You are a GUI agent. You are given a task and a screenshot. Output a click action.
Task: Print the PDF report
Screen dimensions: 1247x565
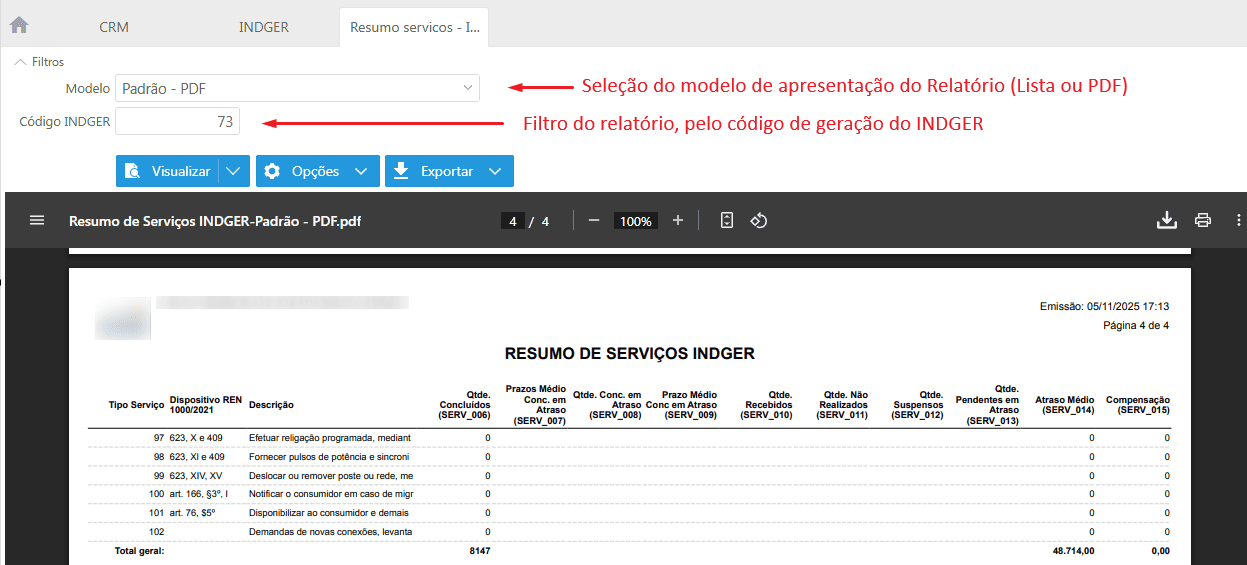pos(1203,220)
